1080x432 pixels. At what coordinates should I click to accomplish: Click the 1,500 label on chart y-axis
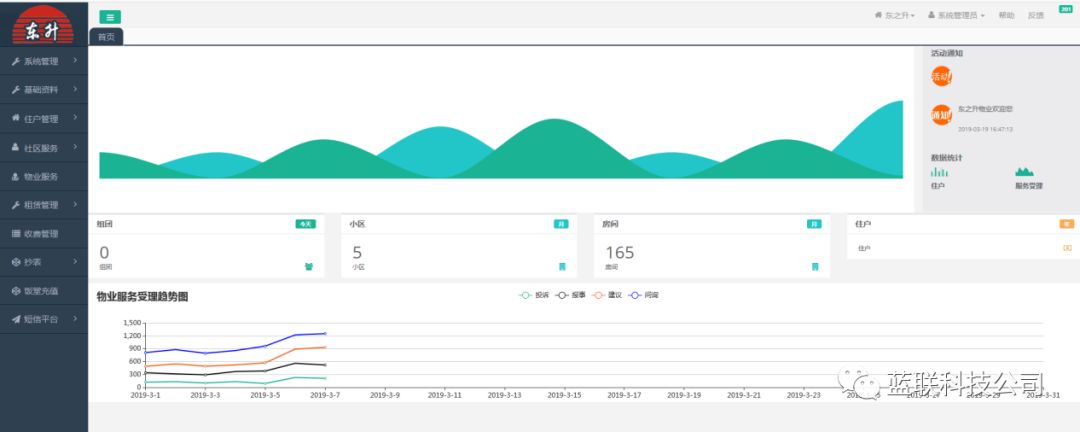pos(132,322)
